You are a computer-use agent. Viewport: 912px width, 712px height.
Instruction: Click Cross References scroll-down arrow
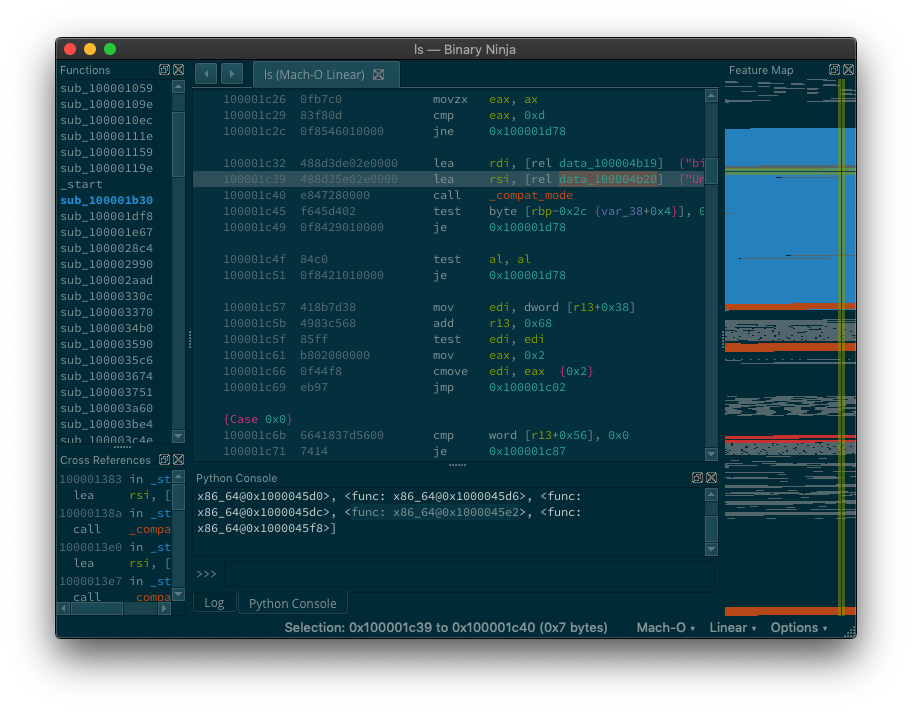click(x=179, y=594)
